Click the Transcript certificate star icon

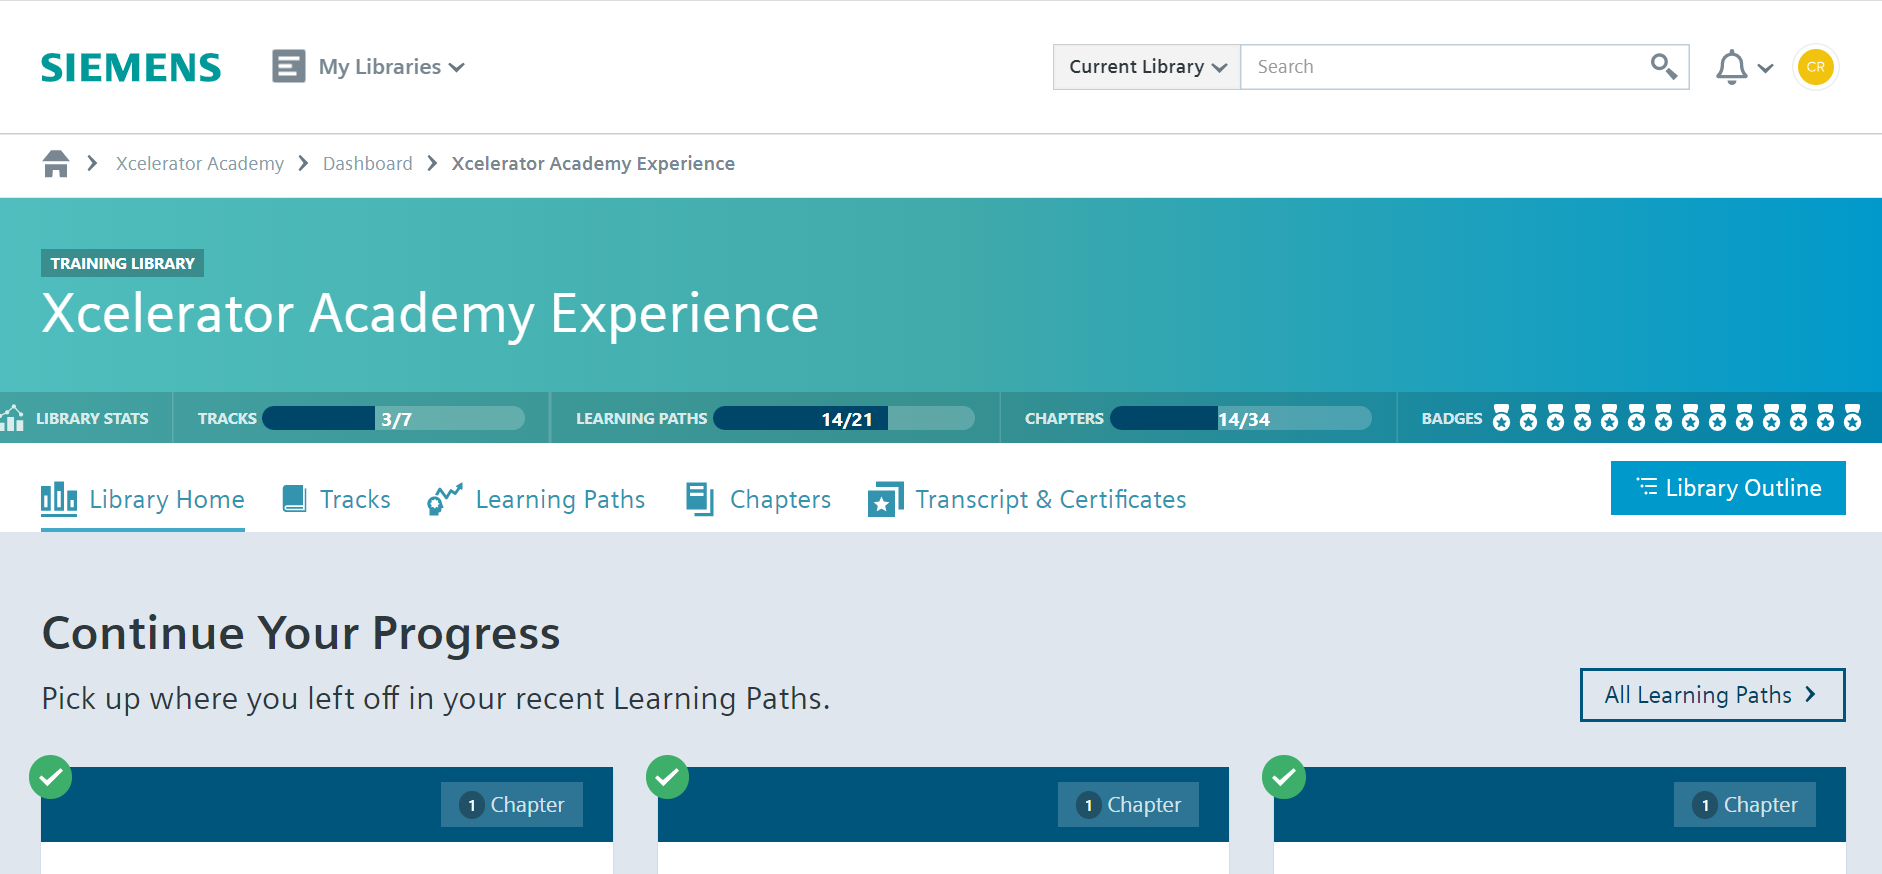click(x=886, y=499)
